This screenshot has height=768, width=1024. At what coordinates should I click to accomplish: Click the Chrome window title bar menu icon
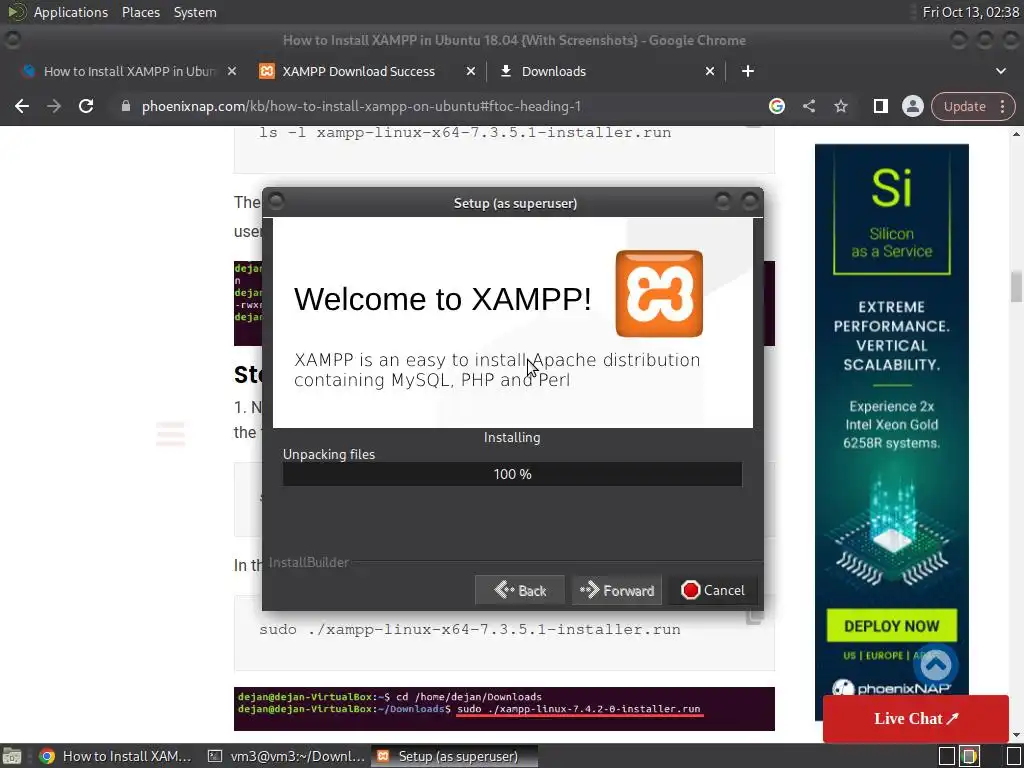(12, 40)
